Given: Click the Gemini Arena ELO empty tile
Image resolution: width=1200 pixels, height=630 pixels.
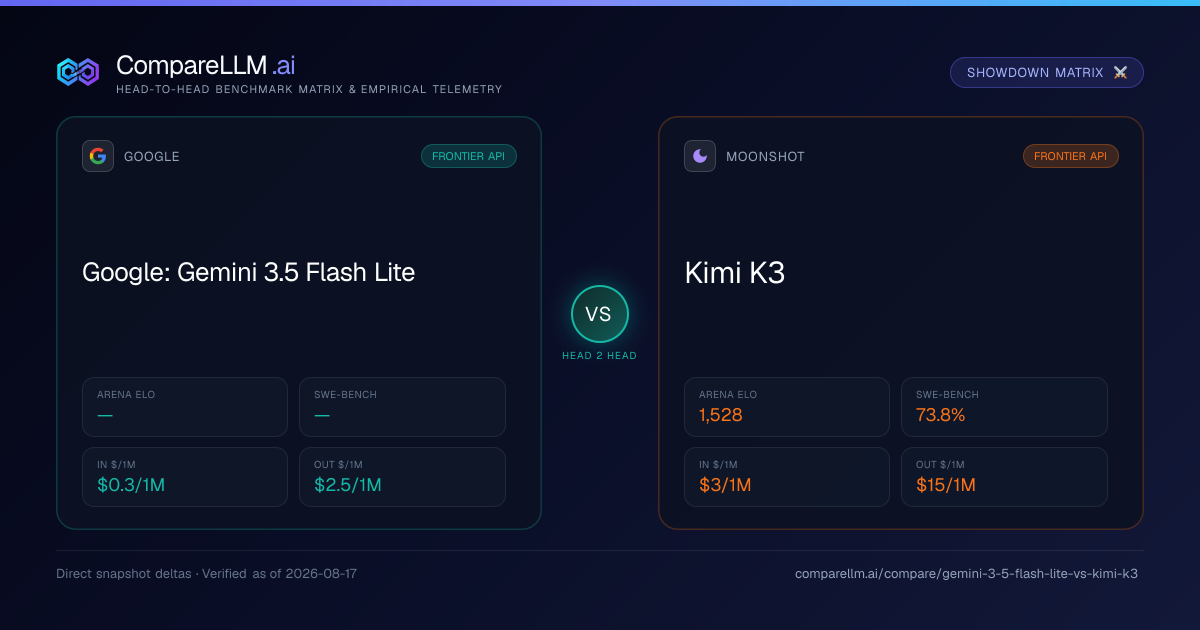Looking at the screenshot, I should (x=185, y=407).
